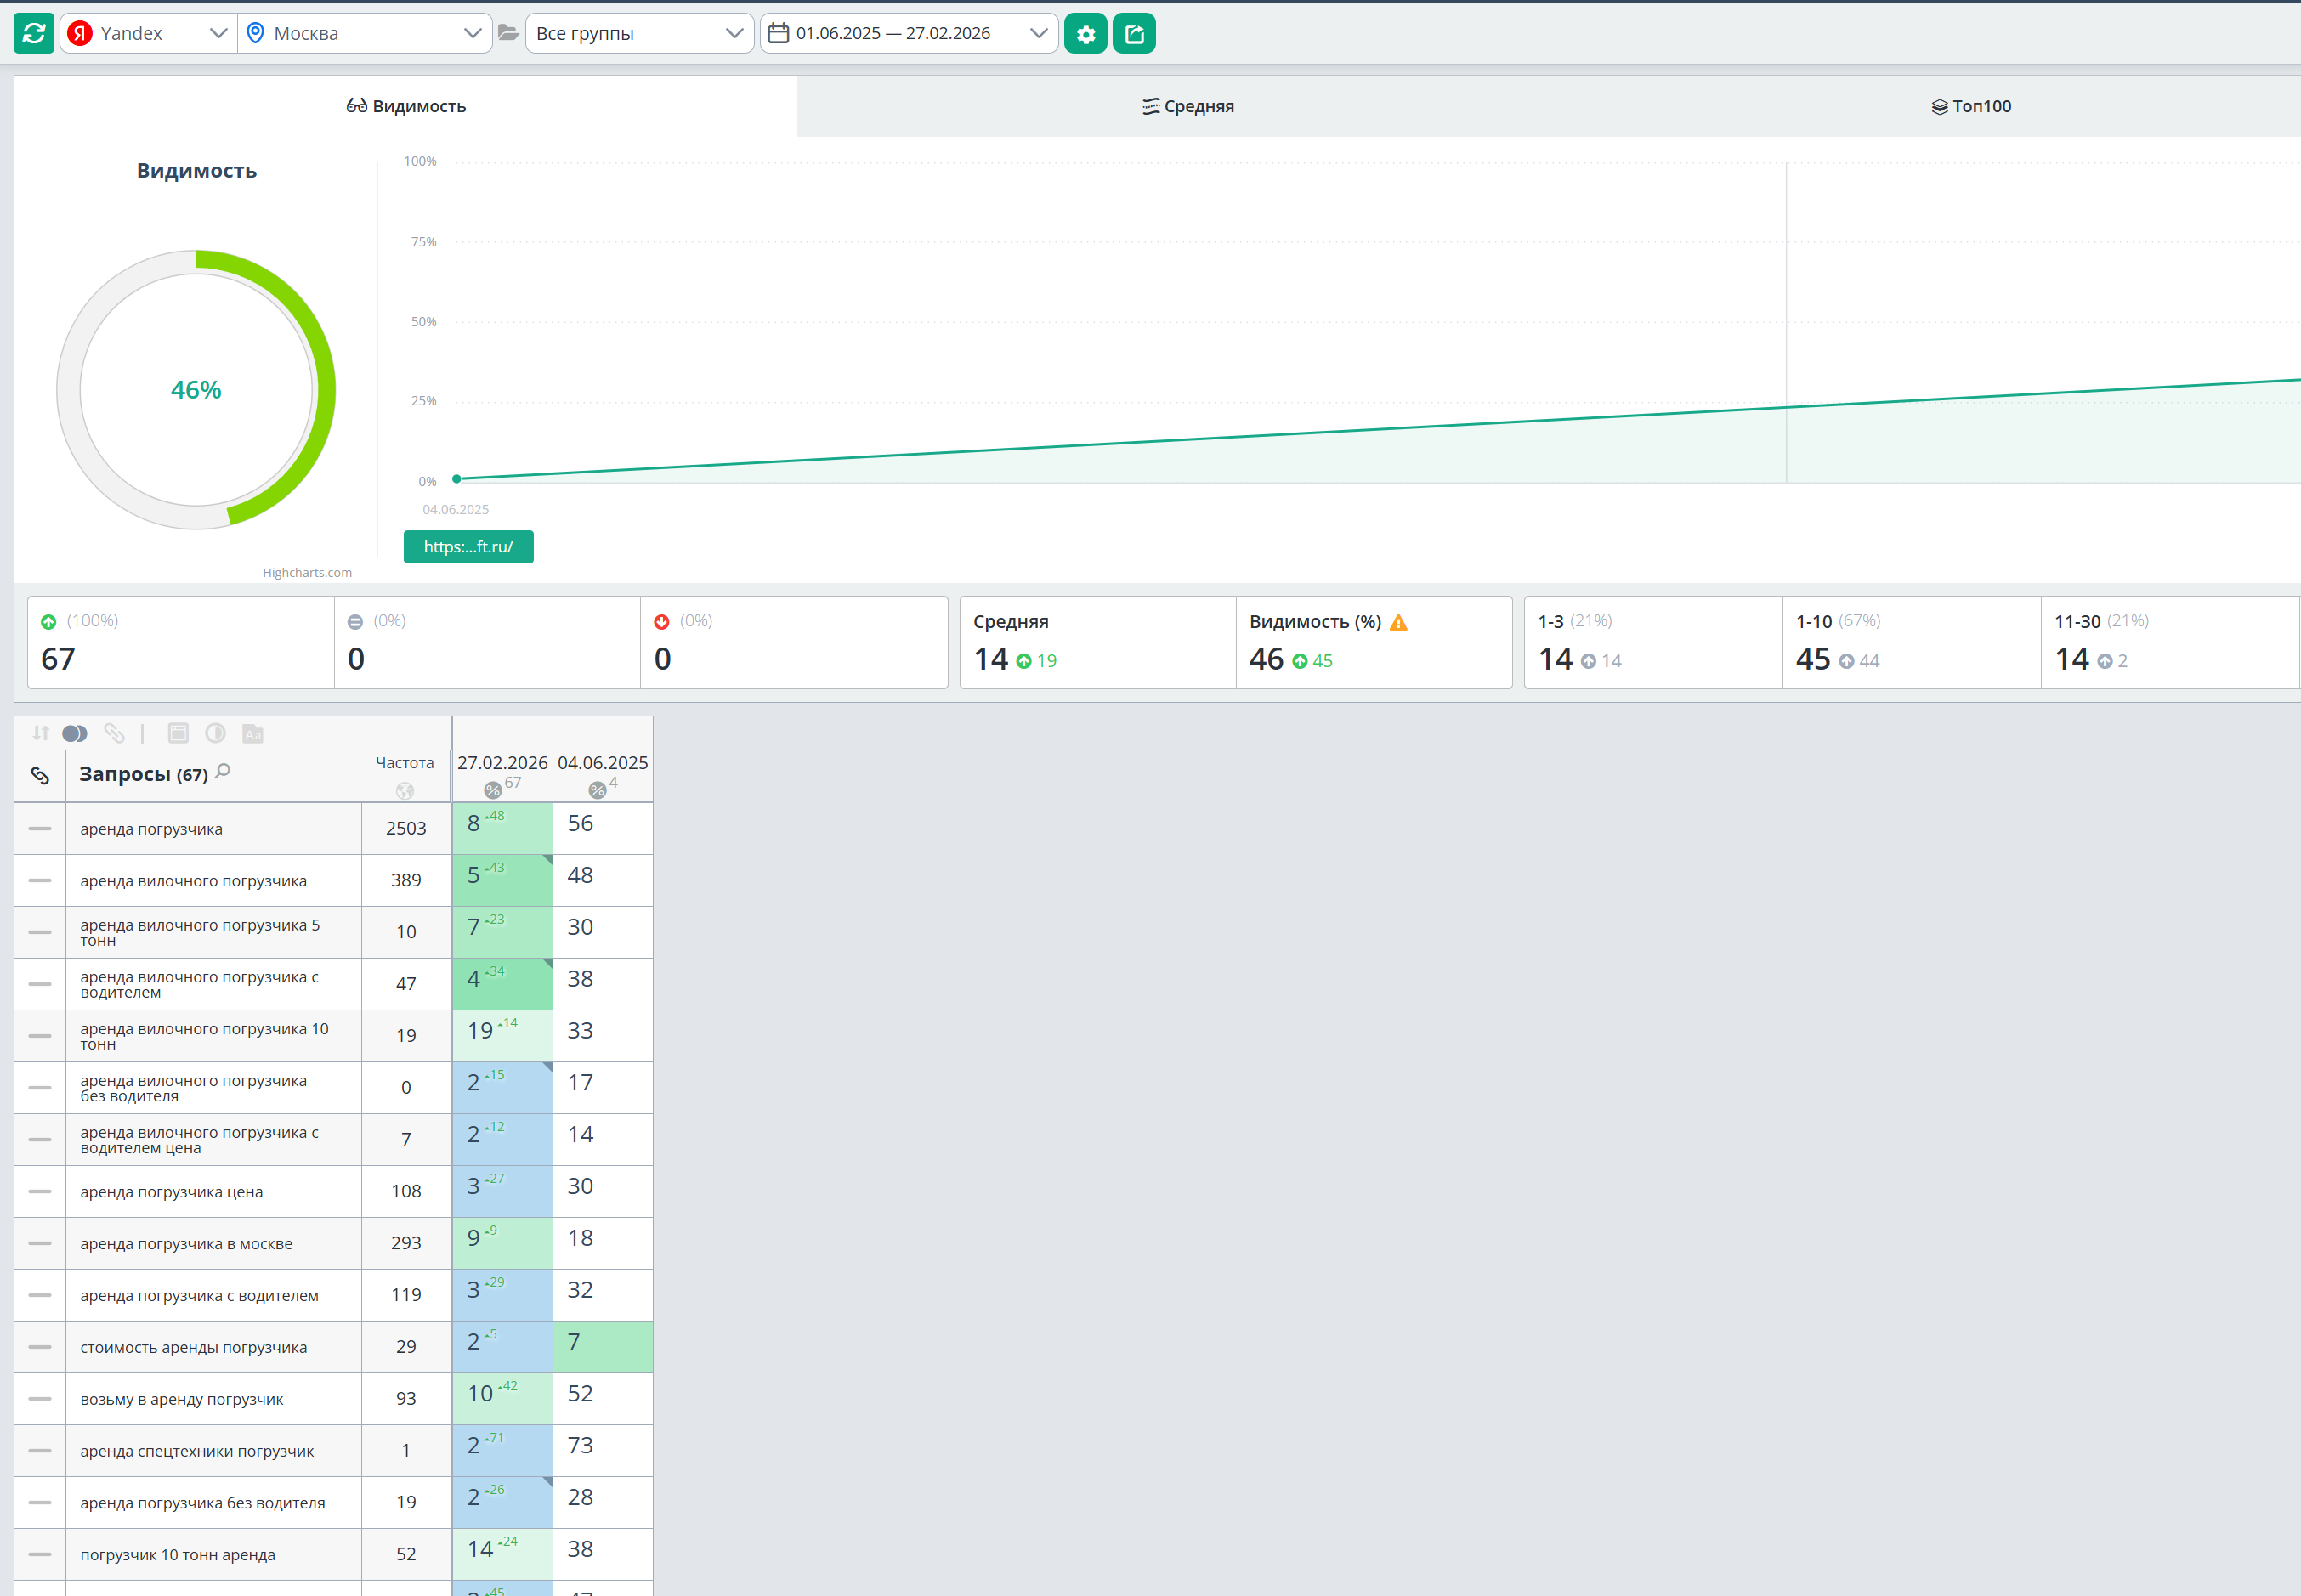Expand the Москва region dropdown
Viewport: 2301px width, 1596px height.
[x=364, y=33]
